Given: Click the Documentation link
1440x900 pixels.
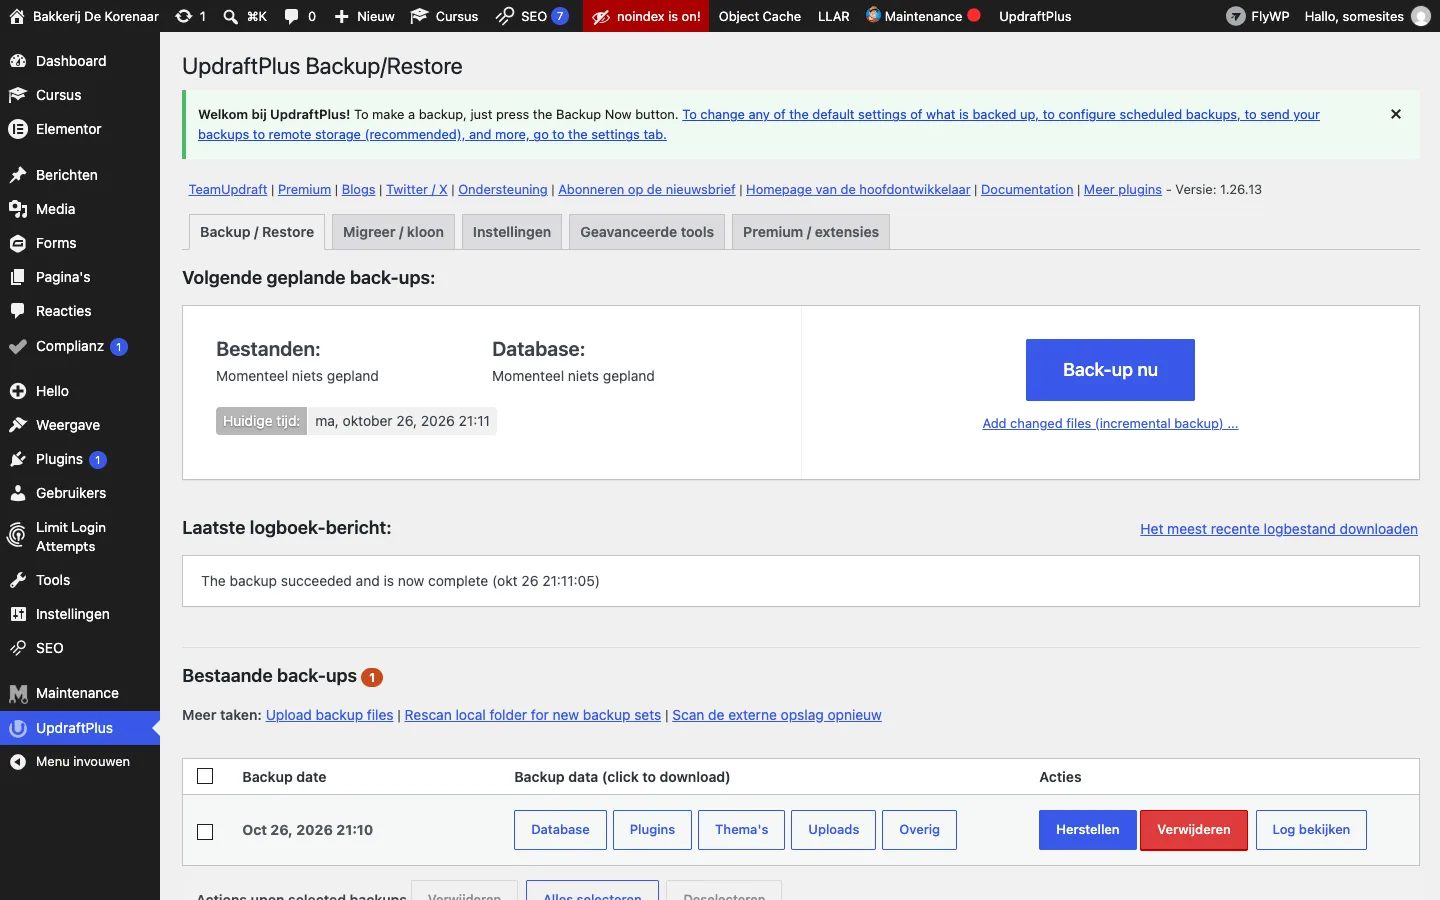Looking at the screenshot, I should (1027, 190).
